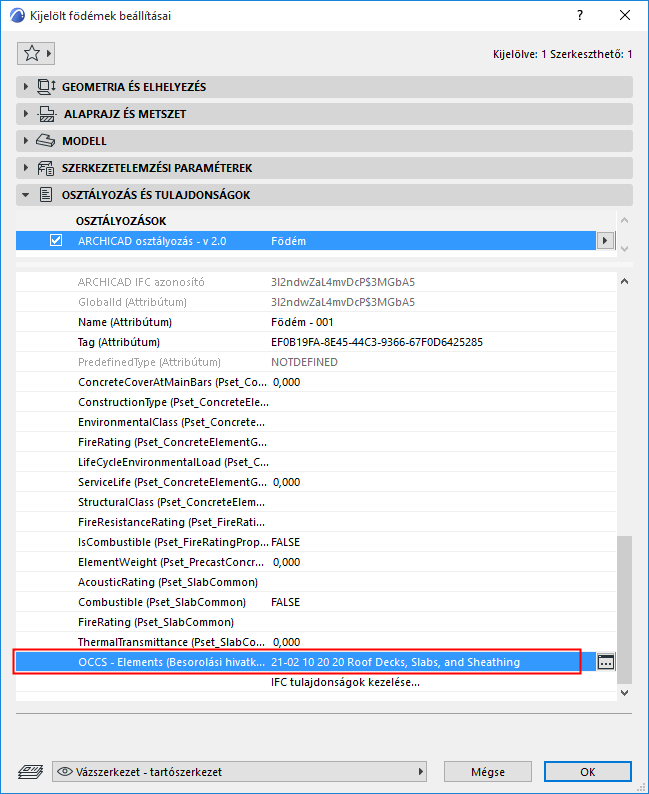Click the Szerkezetelemzési Paraméterek panel icon
649x794 pixels.
pos(46,168)
